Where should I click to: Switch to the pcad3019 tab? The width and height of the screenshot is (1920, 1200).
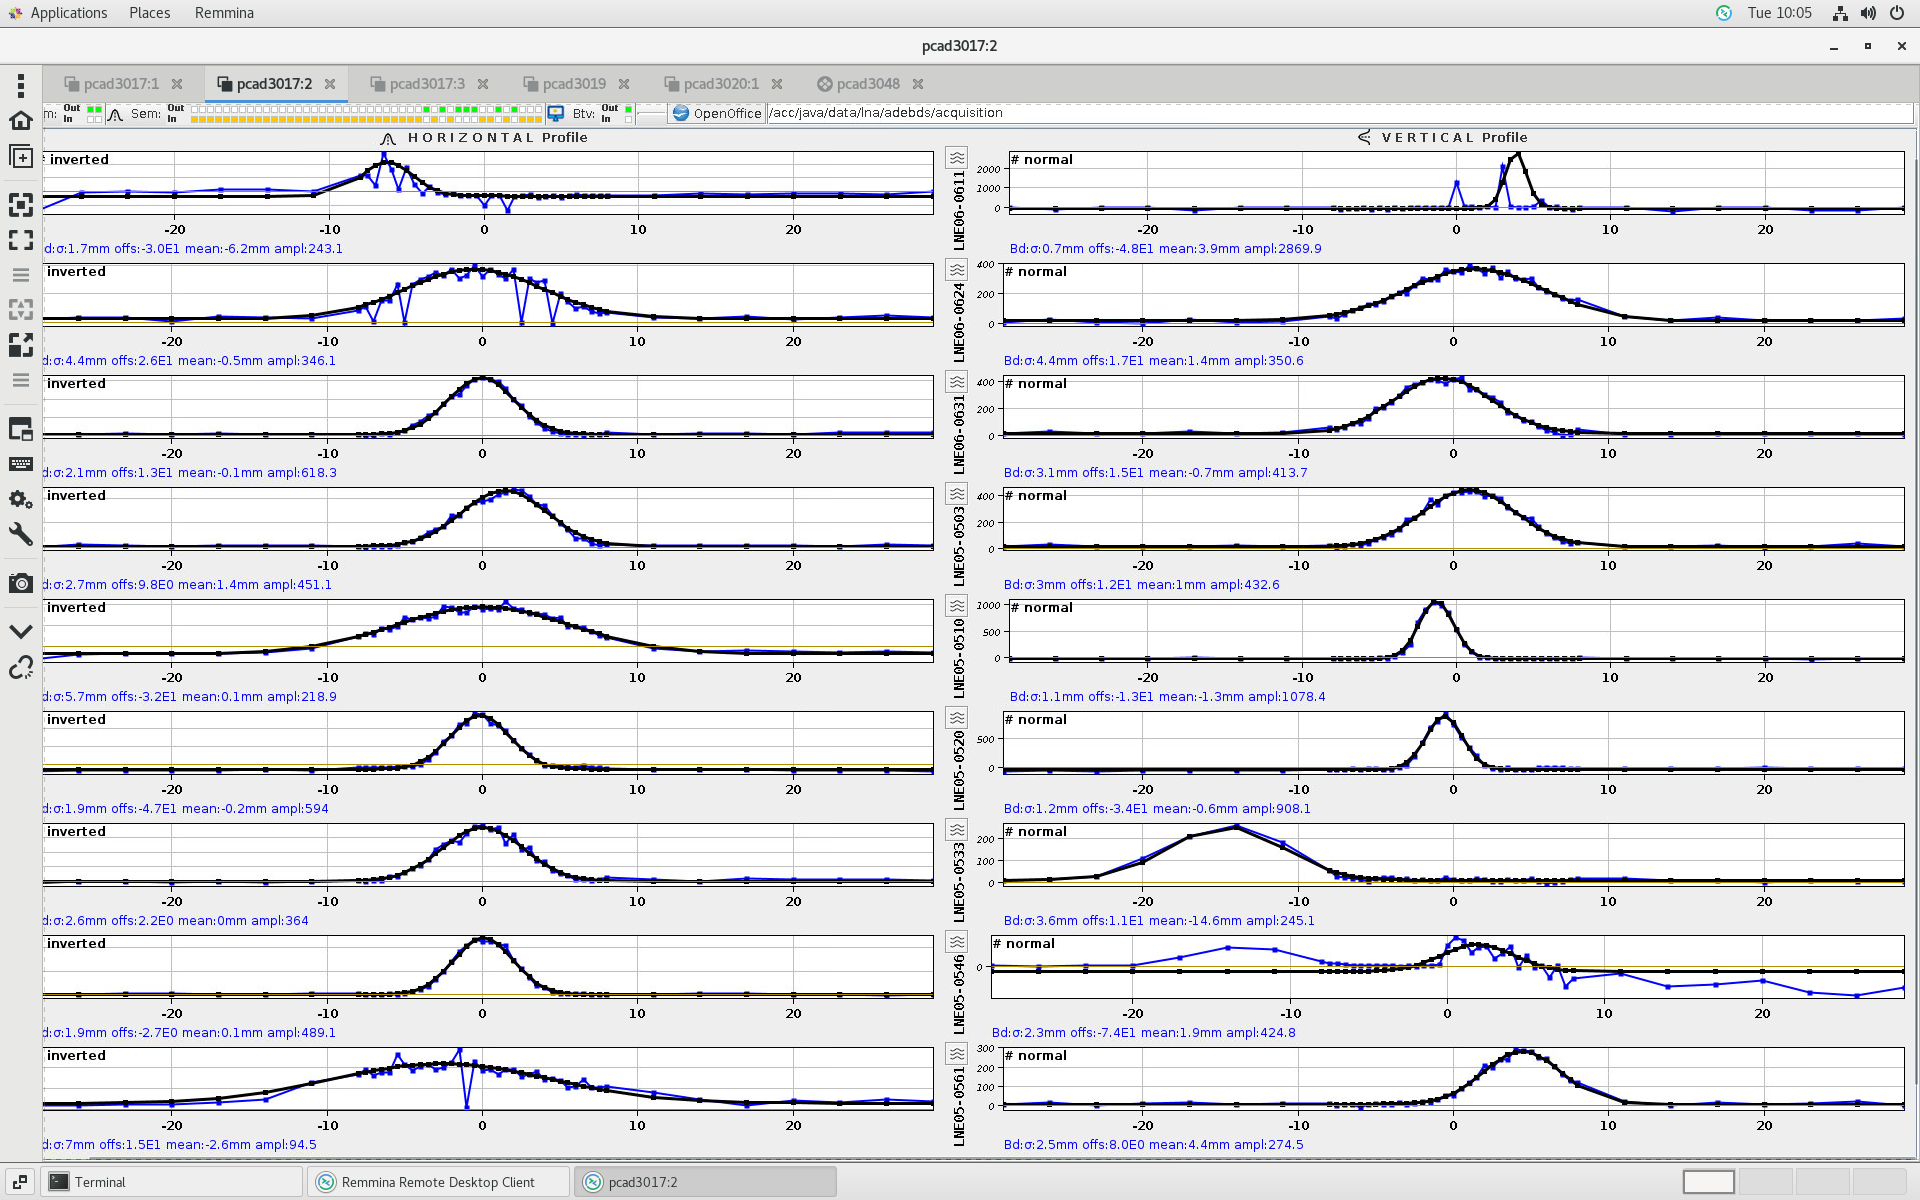(574, 84)
